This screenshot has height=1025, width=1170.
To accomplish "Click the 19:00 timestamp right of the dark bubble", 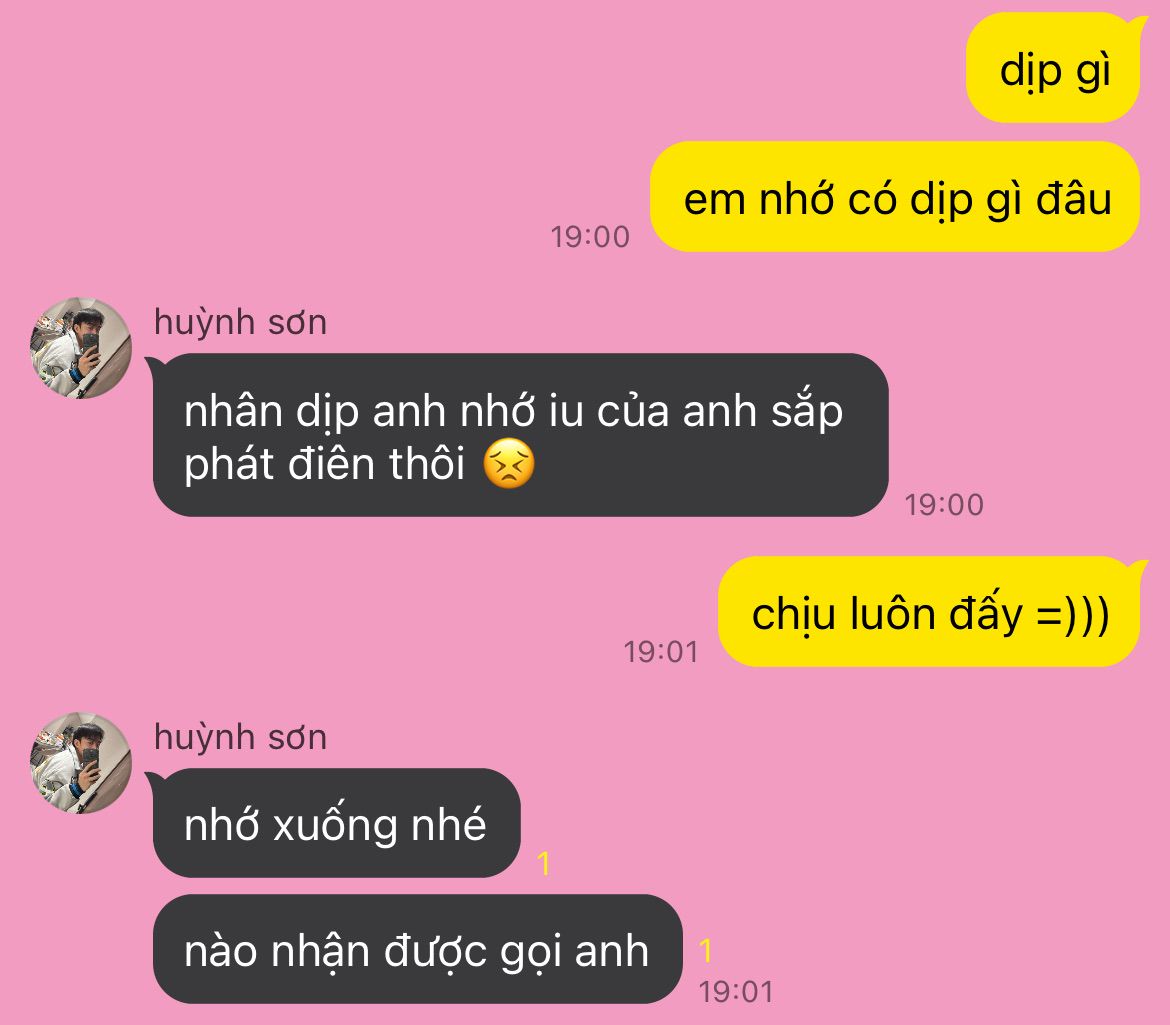I will coord(944,504).
